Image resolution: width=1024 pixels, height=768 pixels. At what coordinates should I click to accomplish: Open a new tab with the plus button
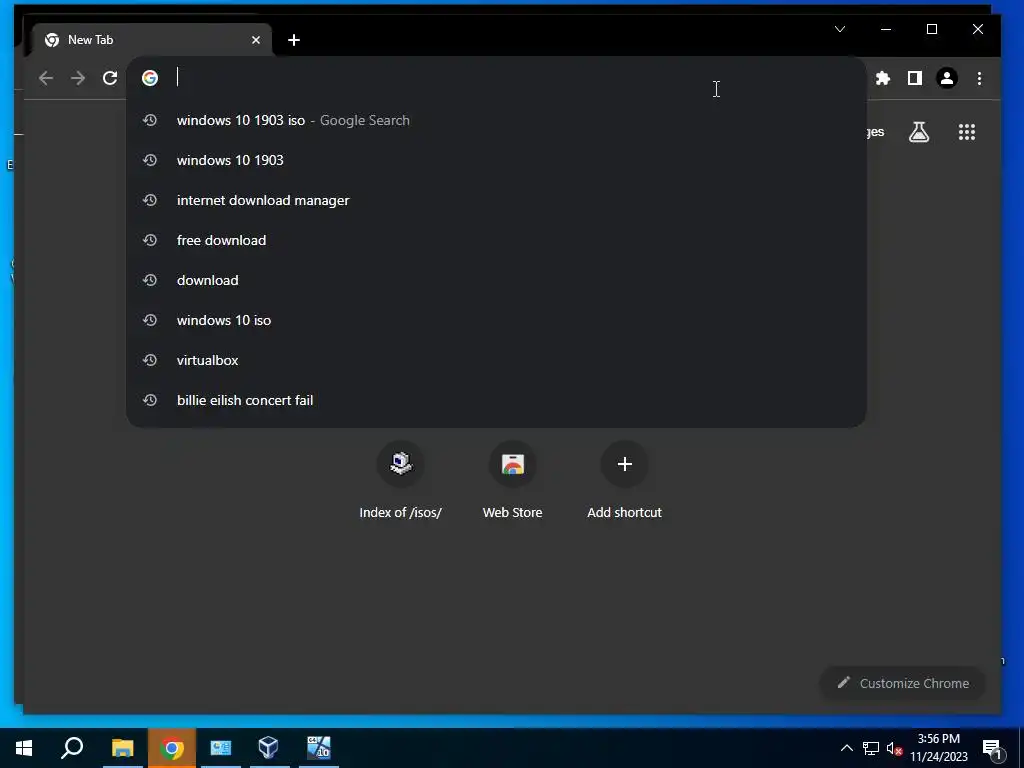click(294, 40)
